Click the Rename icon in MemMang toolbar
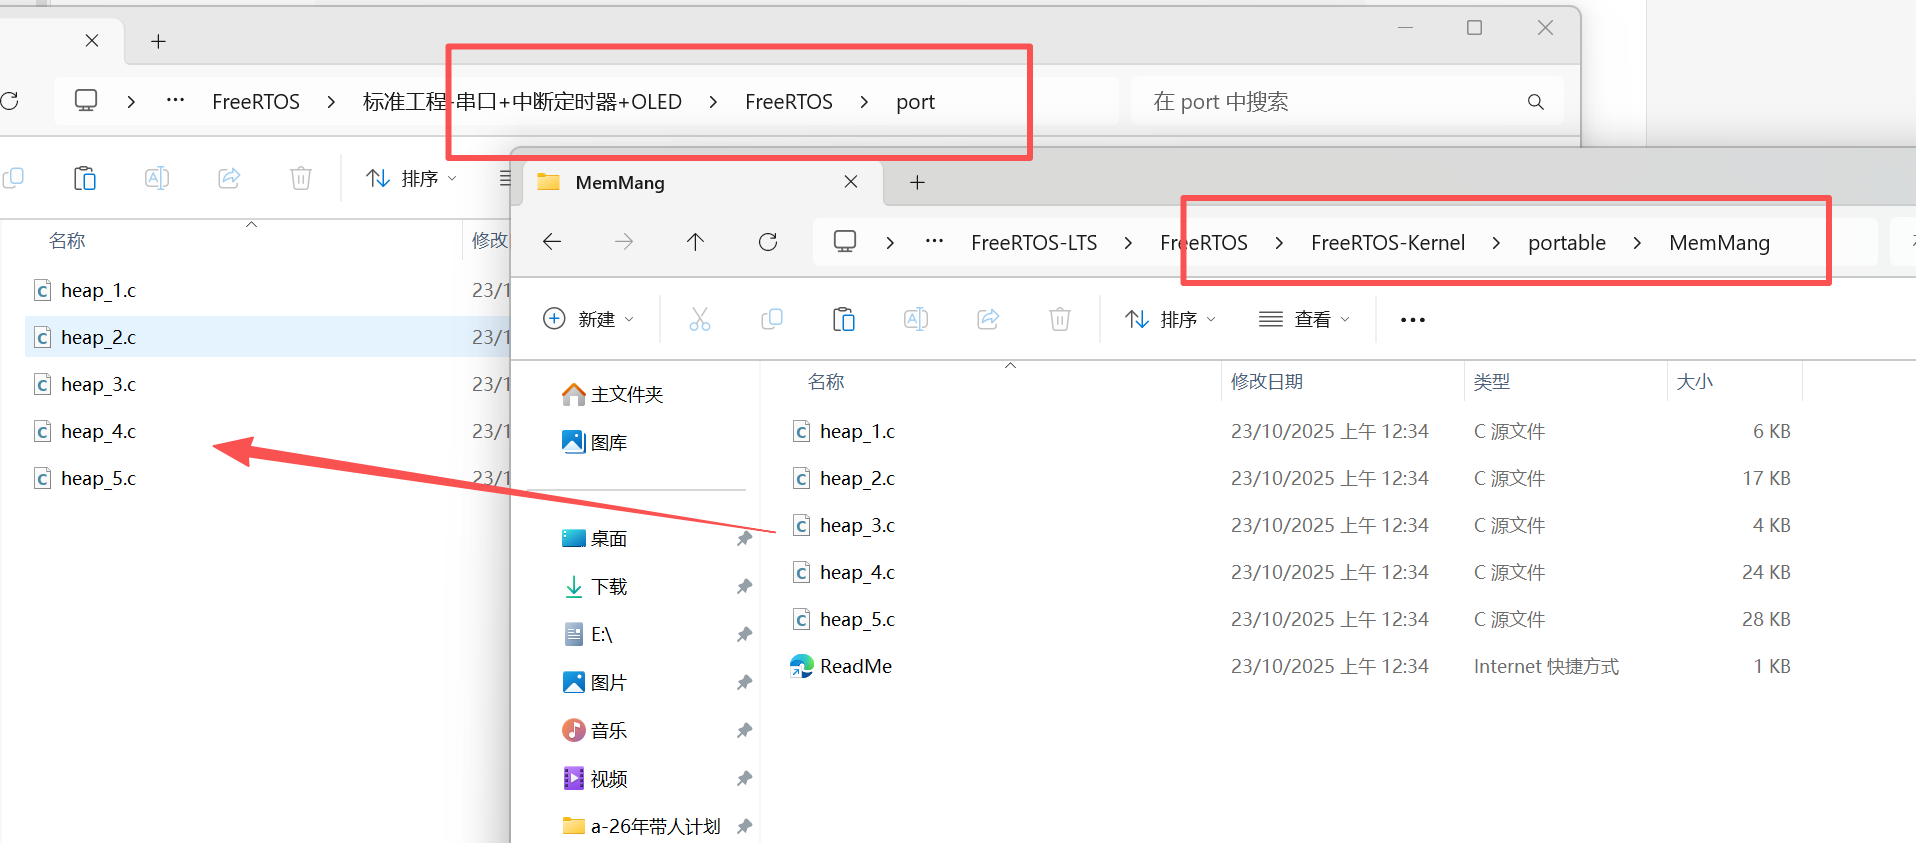The image size is (1916, 843). (x=916, y=320)
